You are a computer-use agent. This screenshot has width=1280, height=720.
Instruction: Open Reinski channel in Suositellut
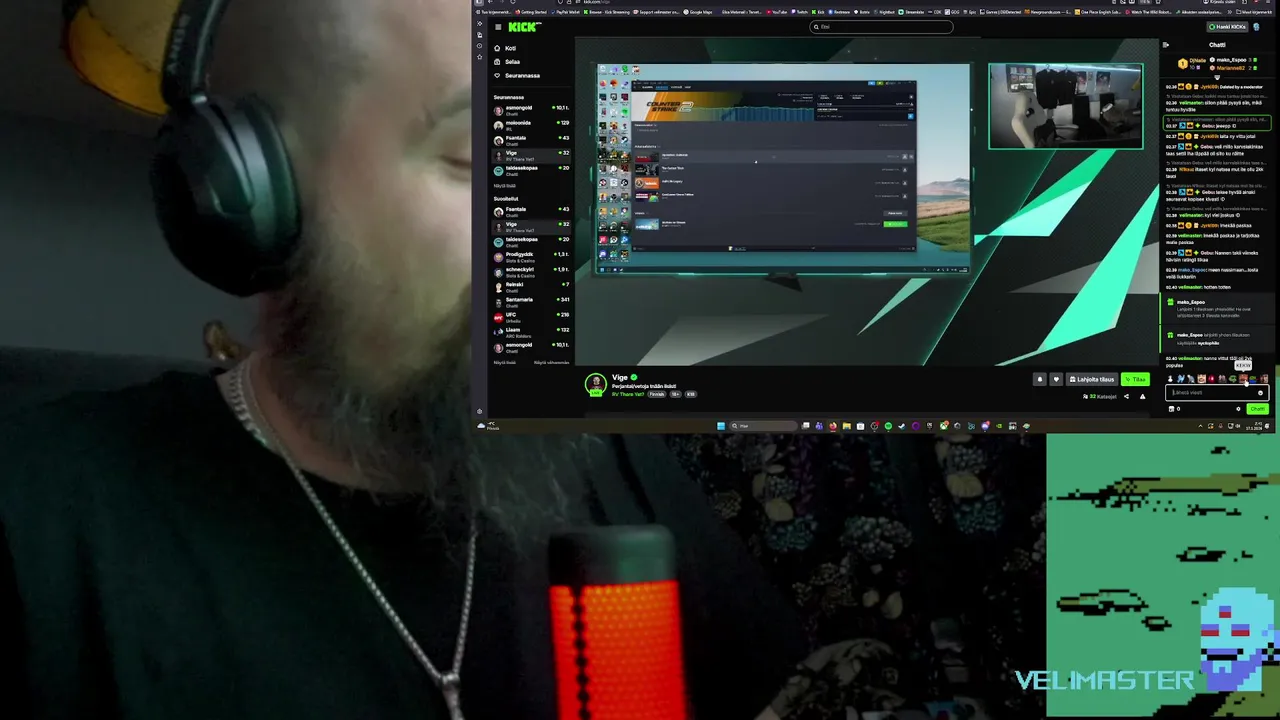tap(531, 286)
